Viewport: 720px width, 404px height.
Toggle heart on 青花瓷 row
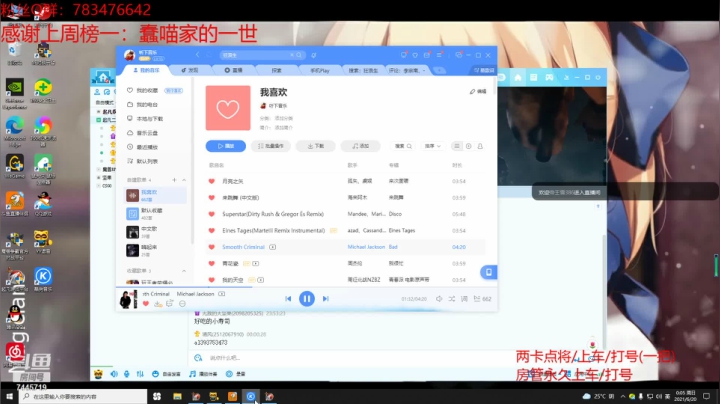coord(212,264)
